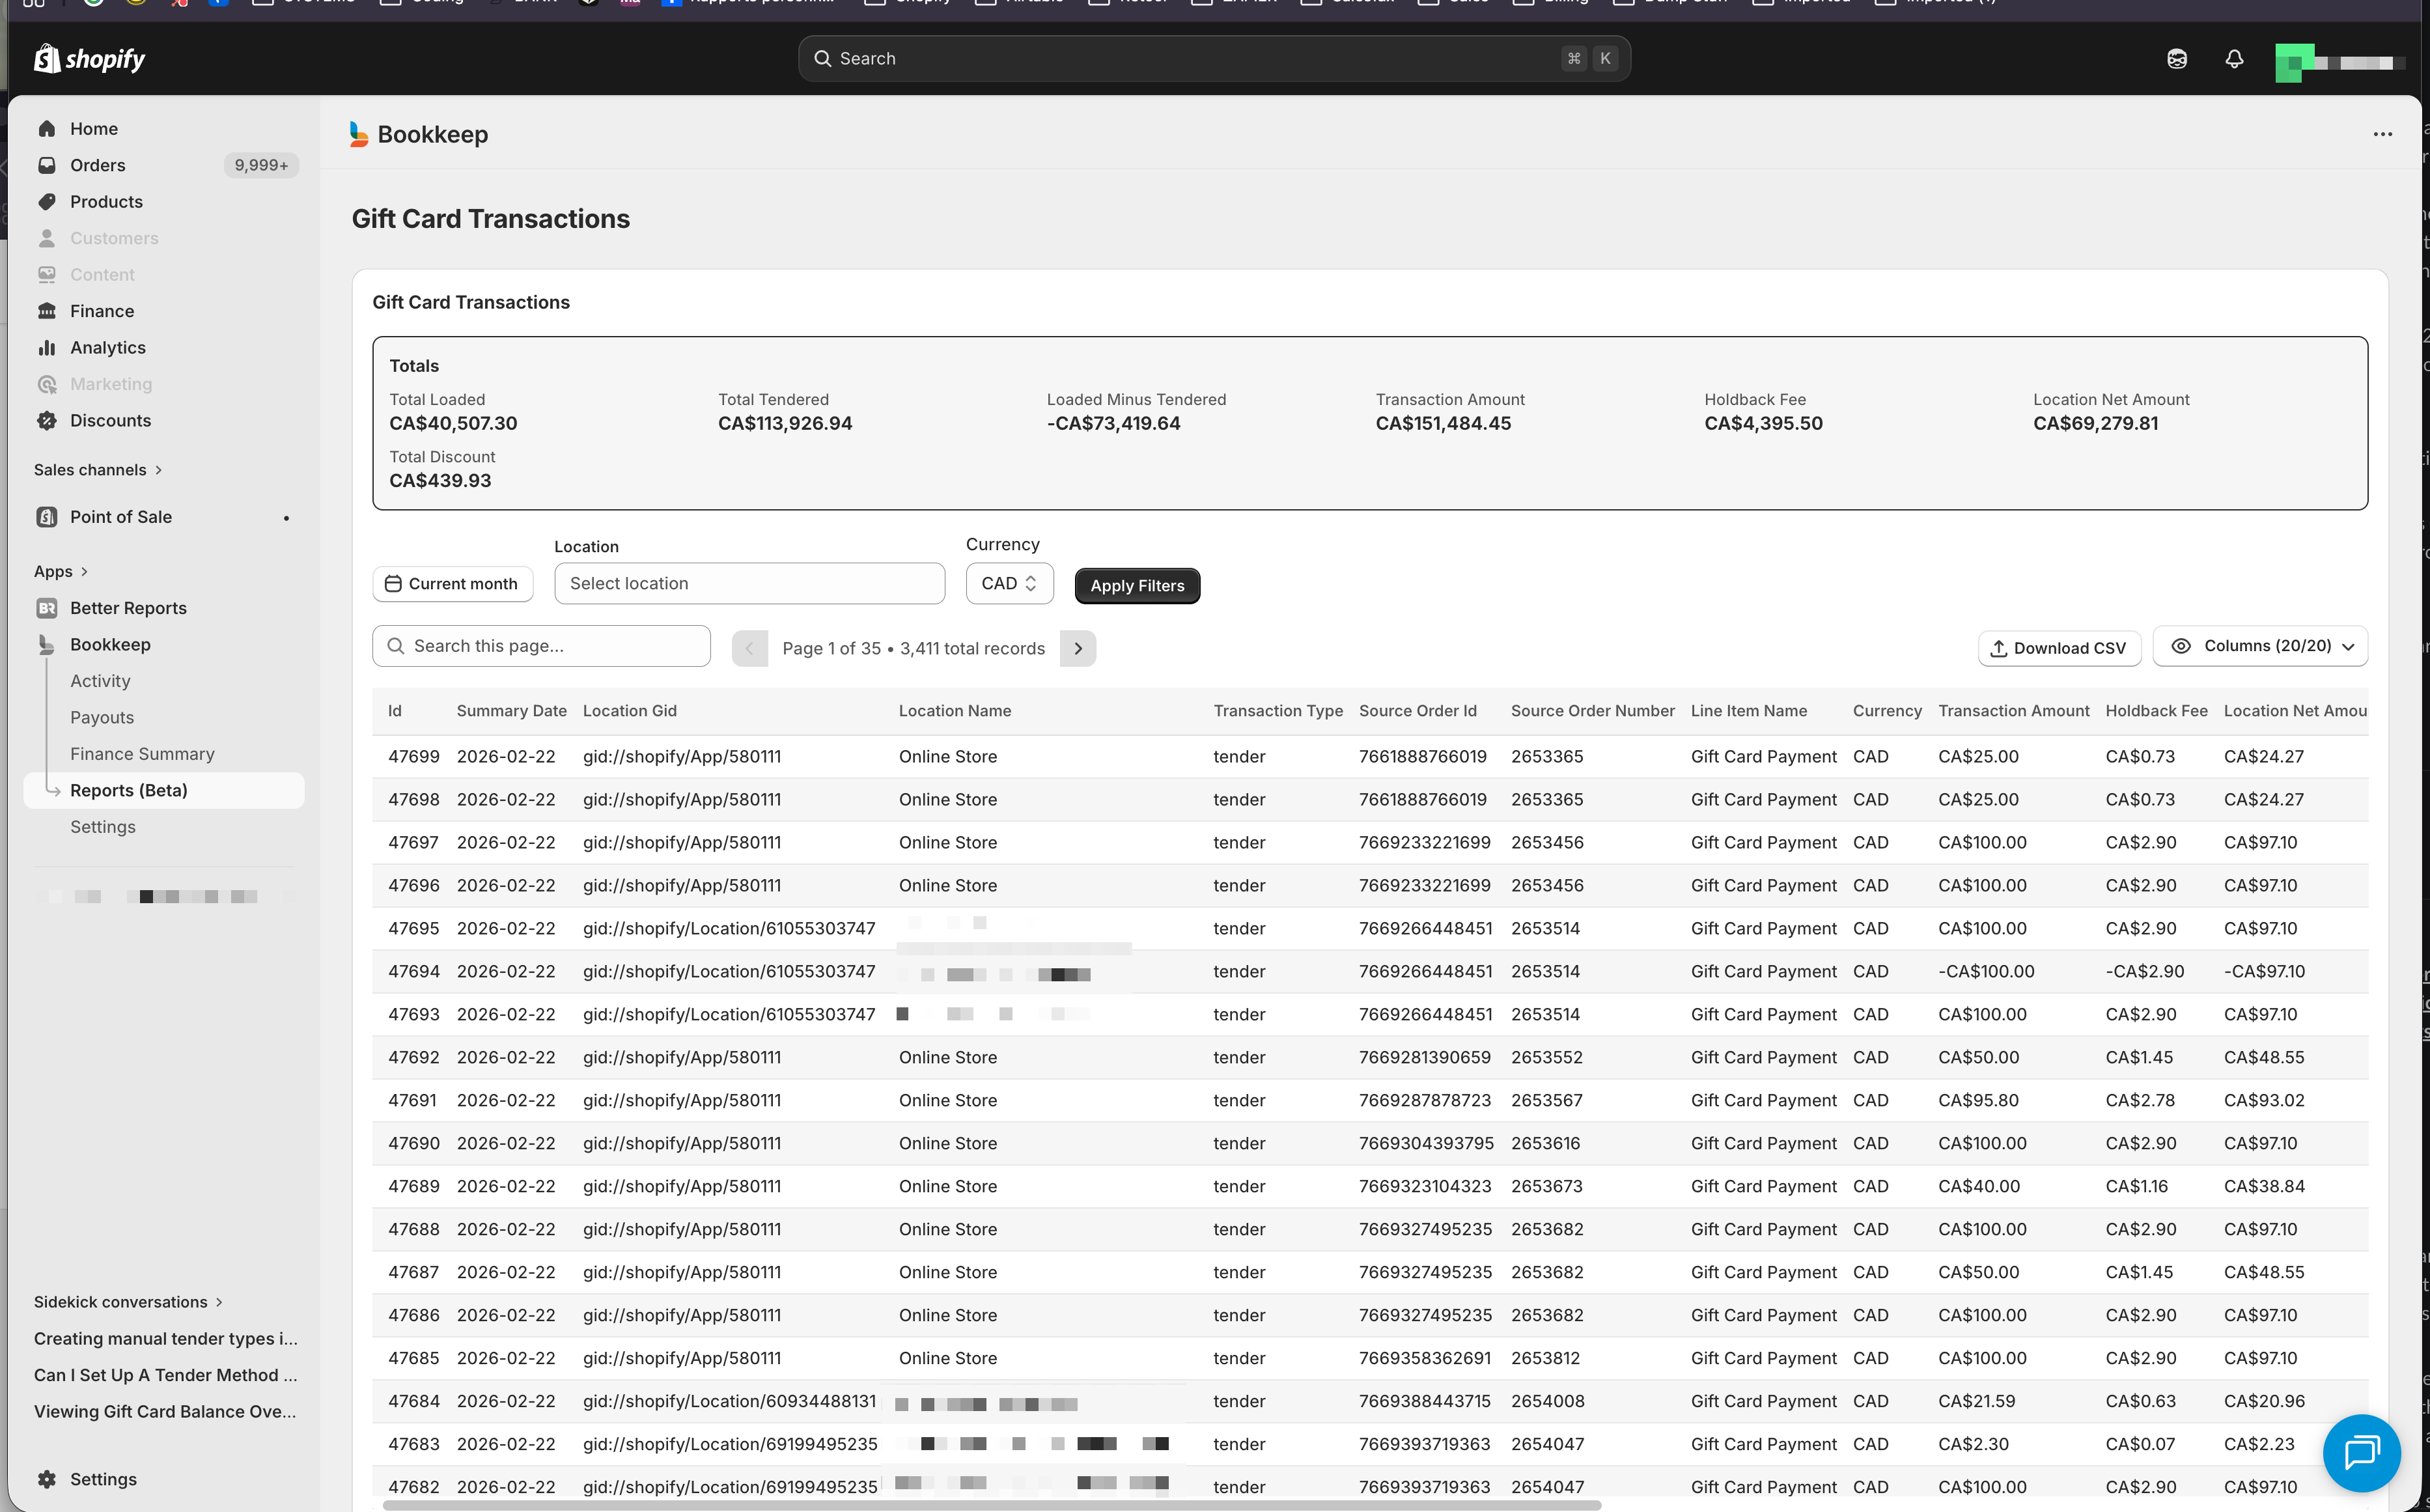Image resolution: width=2430 pixels, height=1512 pixels.
Task: Click the Select location field
Action: [x=749, y=584]
